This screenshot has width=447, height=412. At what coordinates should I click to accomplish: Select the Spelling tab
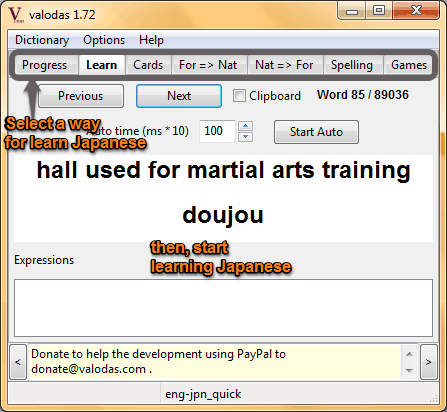pyautogui.click(x=352, y=65)
